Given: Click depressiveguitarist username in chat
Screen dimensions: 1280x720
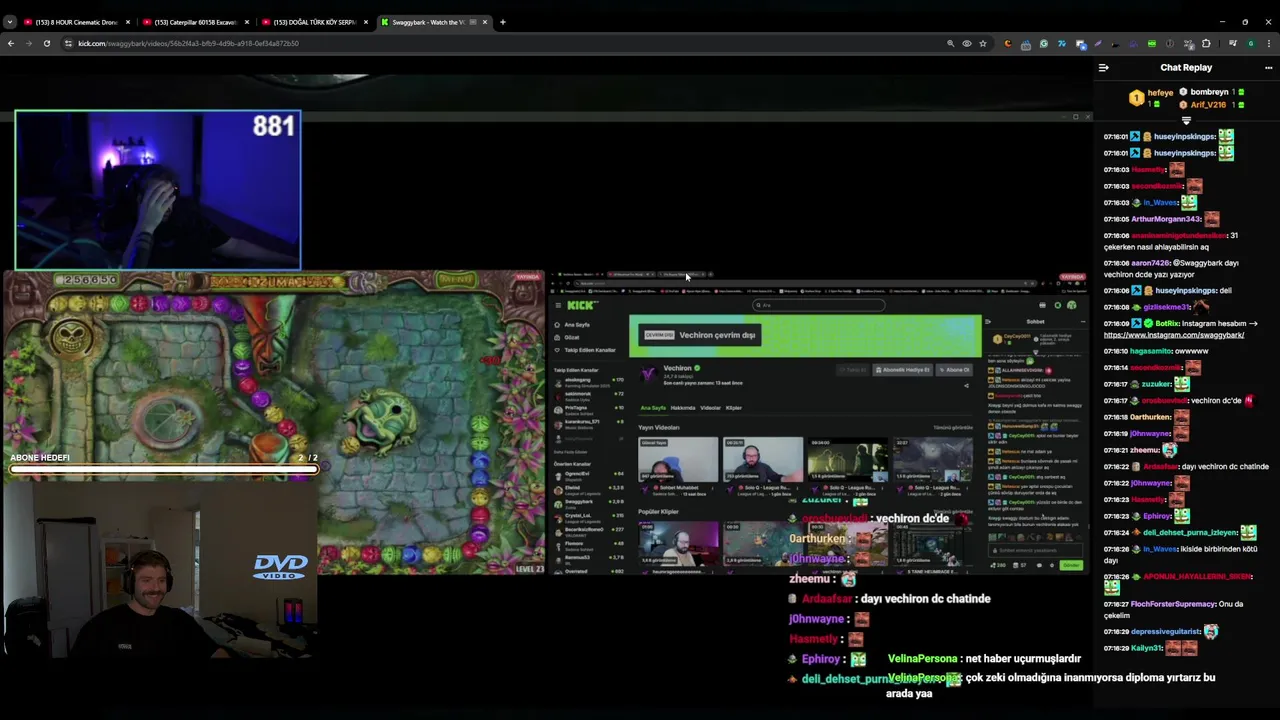Looking at the screenshot, I should tap(1165, 632).
